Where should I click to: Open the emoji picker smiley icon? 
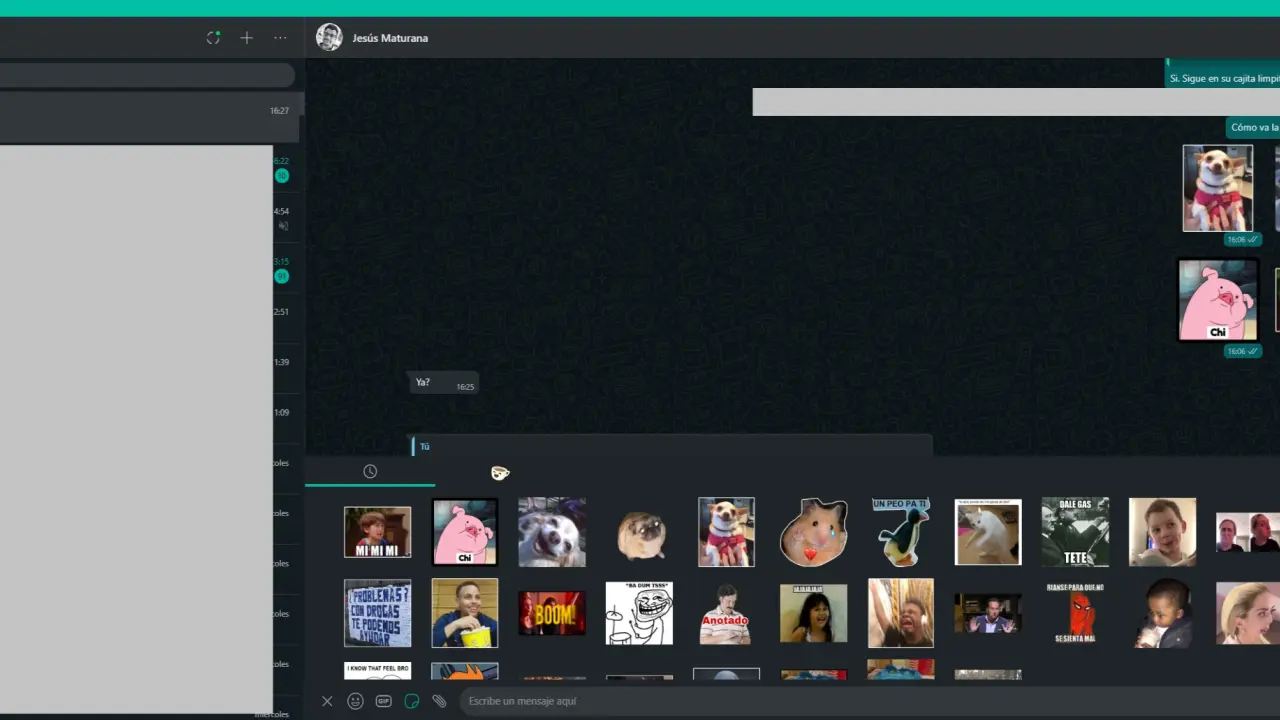(355, 701)
